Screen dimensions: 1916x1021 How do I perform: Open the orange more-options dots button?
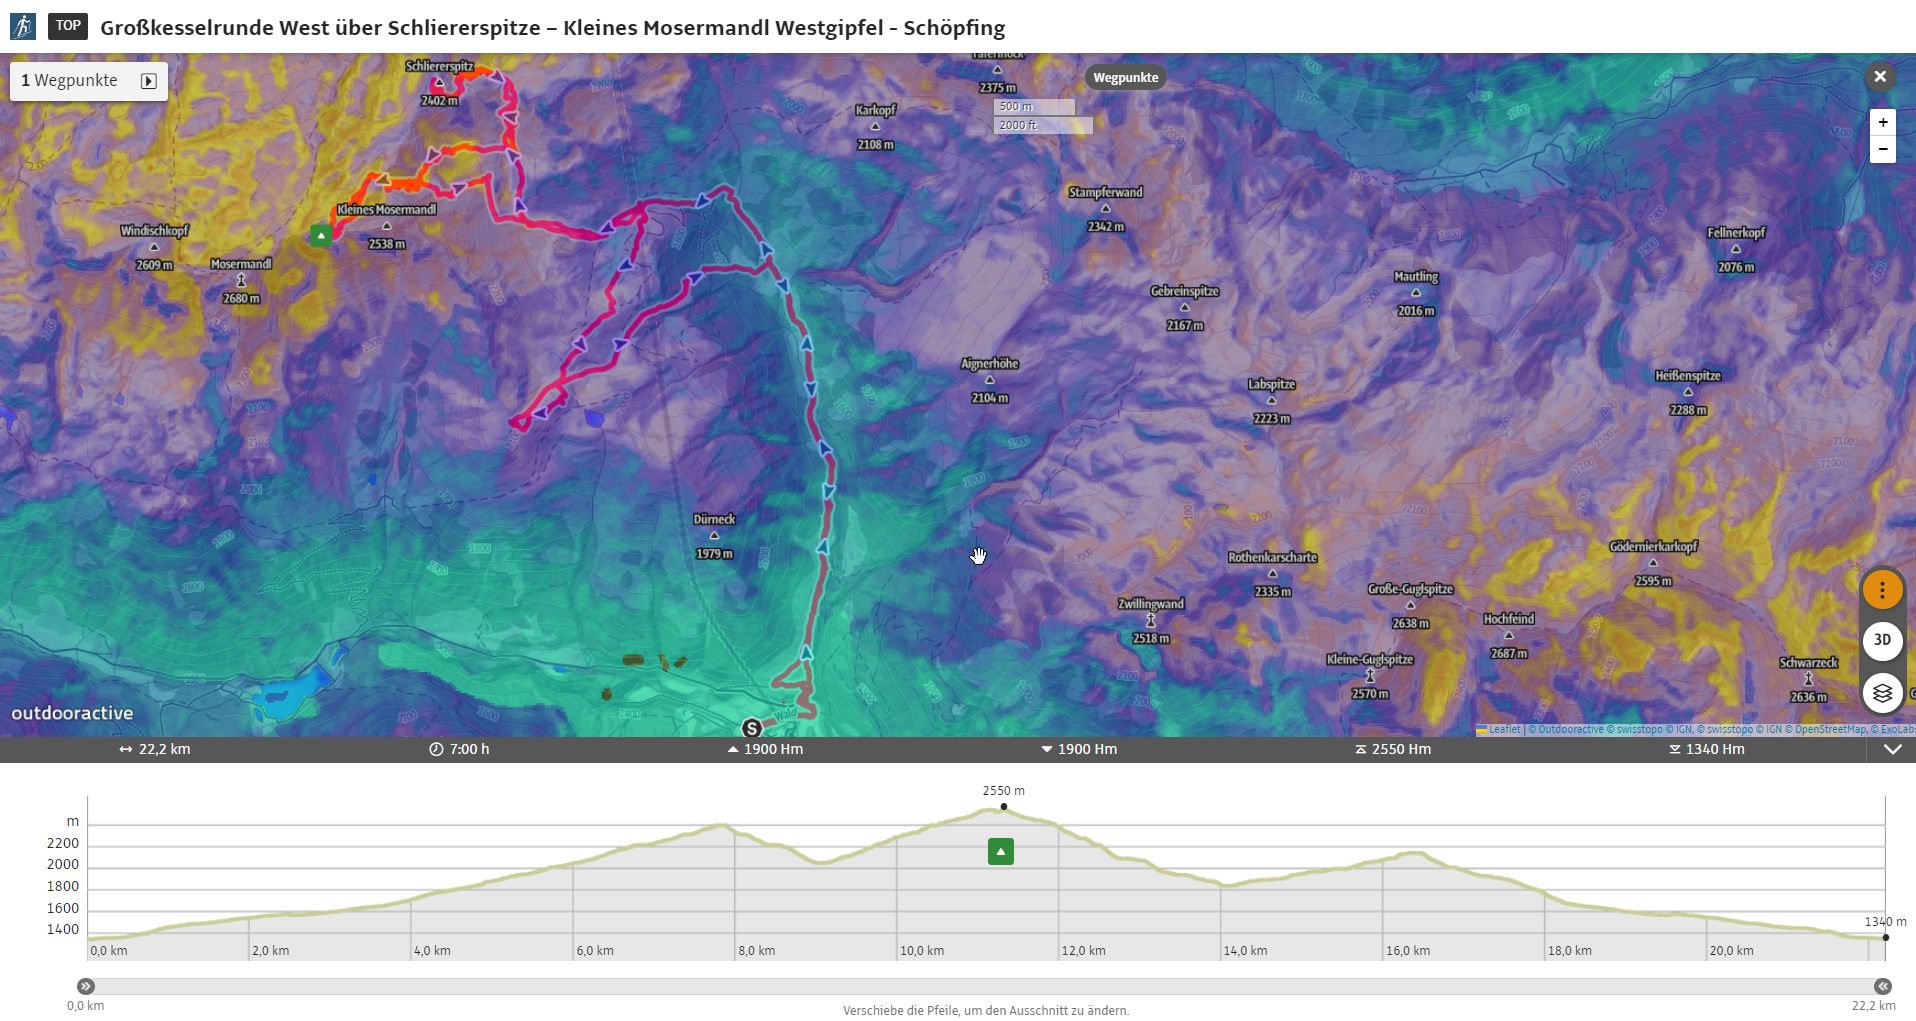(1882, 589)
